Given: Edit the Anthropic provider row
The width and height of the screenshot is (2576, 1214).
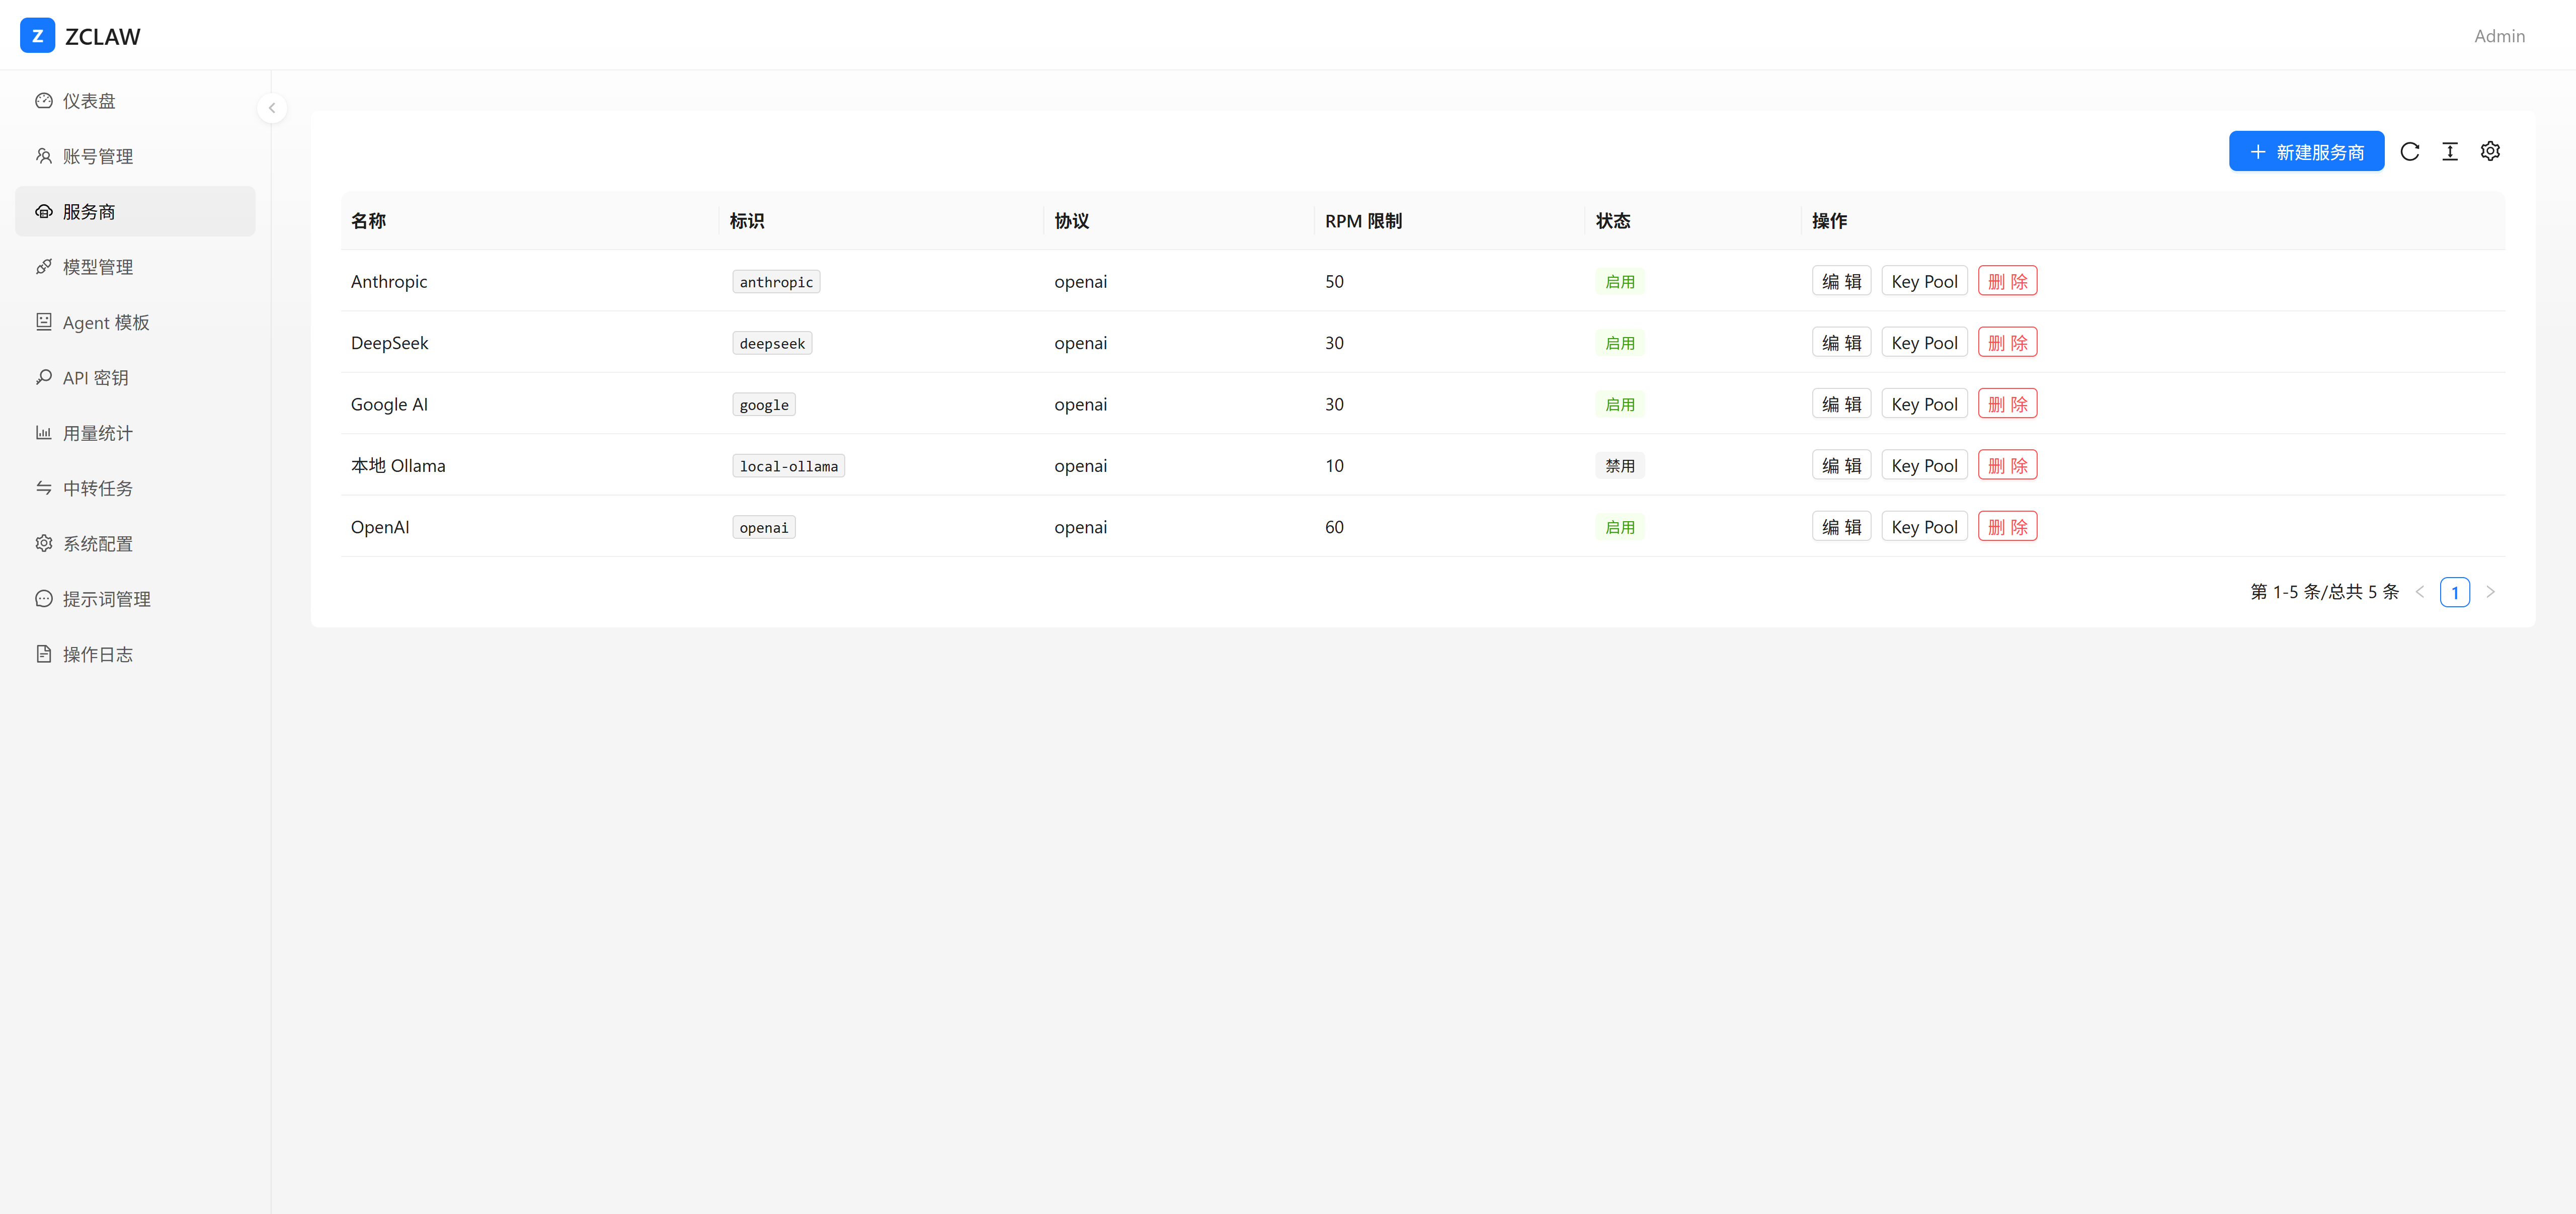Looking at the screenshot, I should click(x=1840, y=281).
